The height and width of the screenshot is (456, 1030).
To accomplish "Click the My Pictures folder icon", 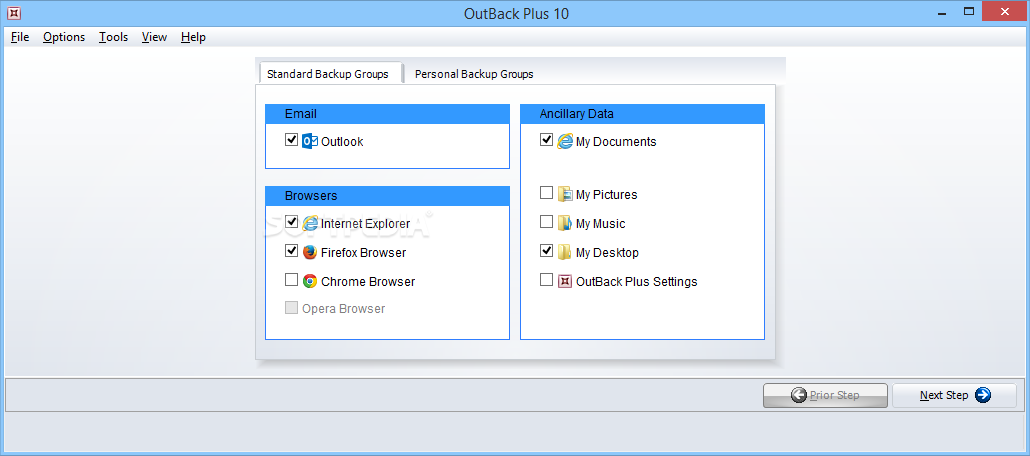I will pyautogui.click(x=565, y=194).
